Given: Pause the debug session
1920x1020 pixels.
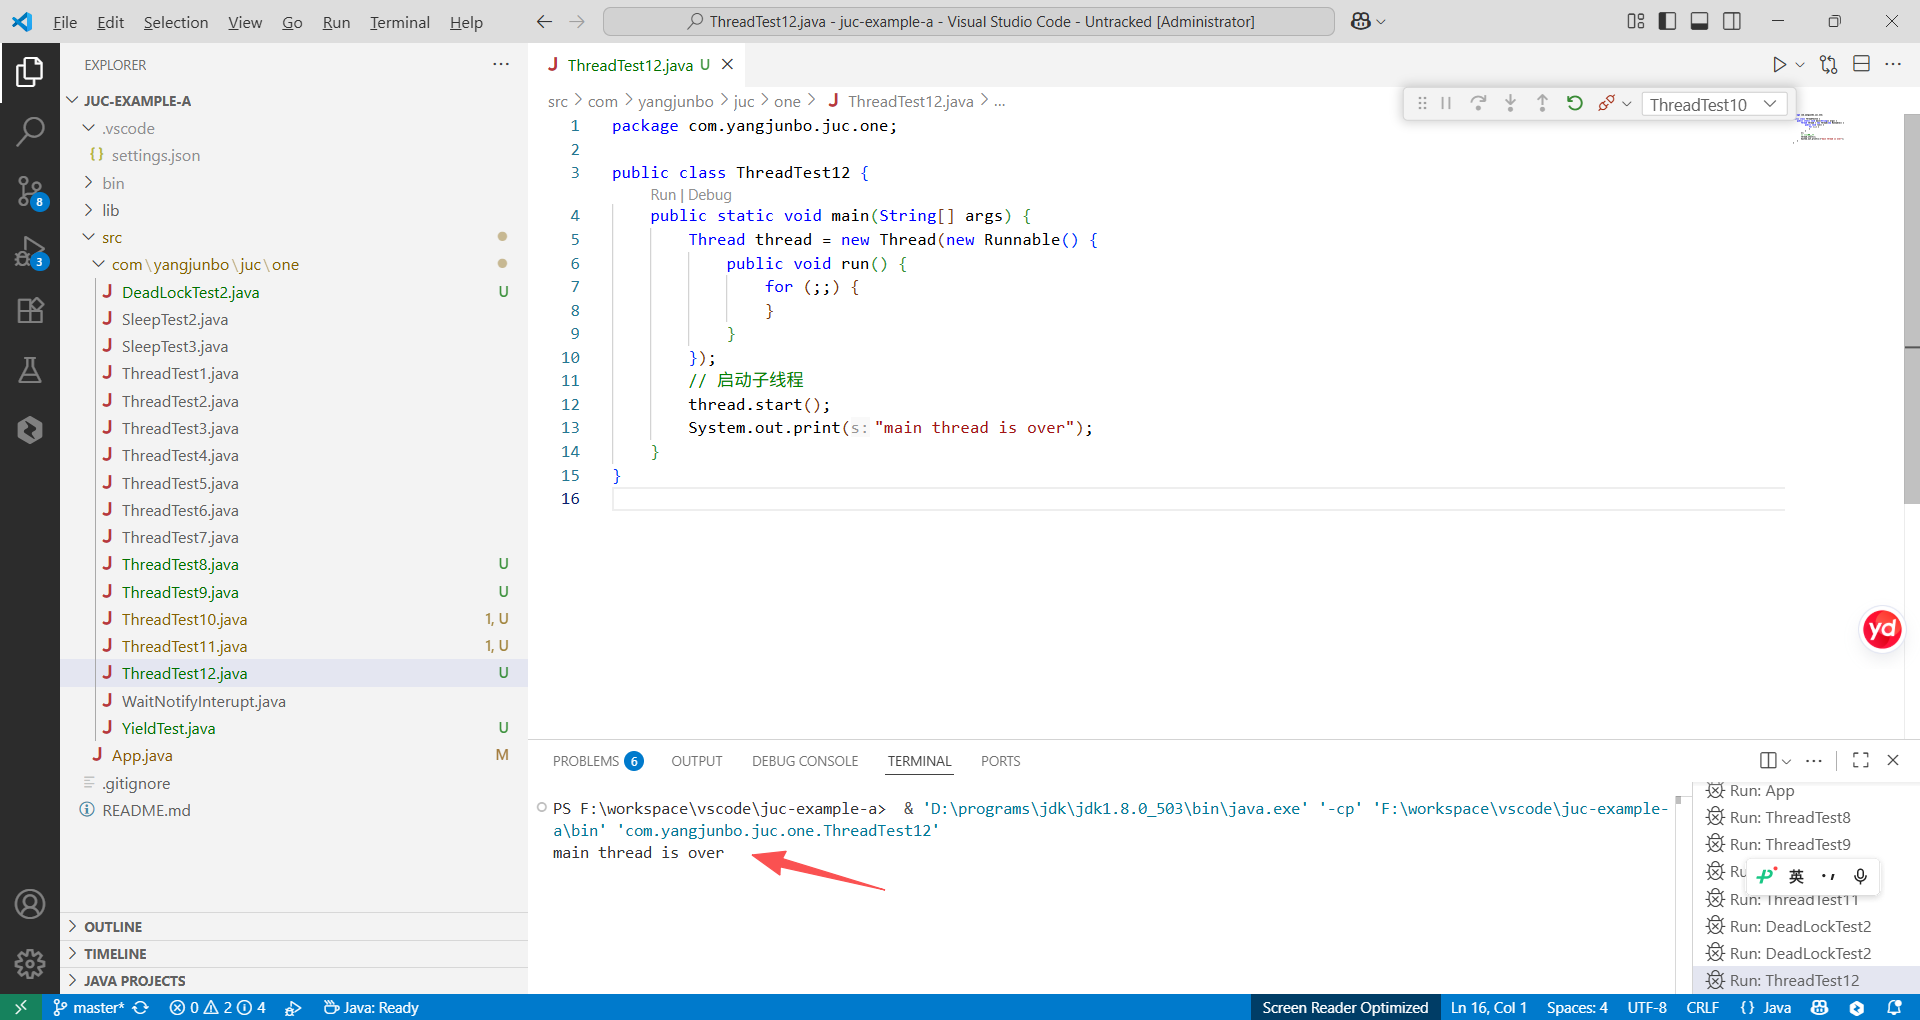Looking at the screenshot, I should pos(1446,103).
